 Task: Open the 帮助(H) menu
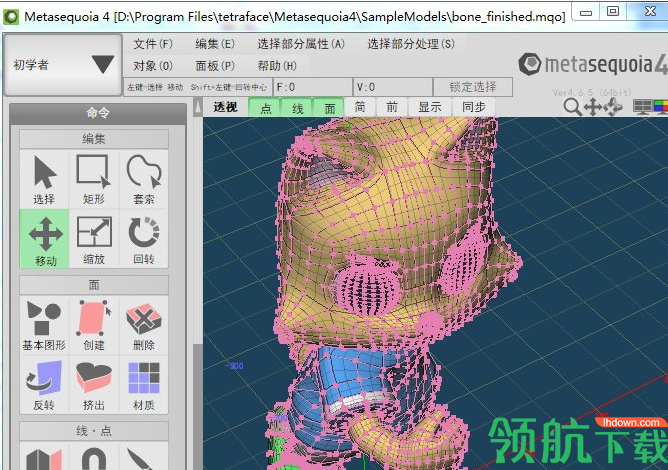point(277,66)
